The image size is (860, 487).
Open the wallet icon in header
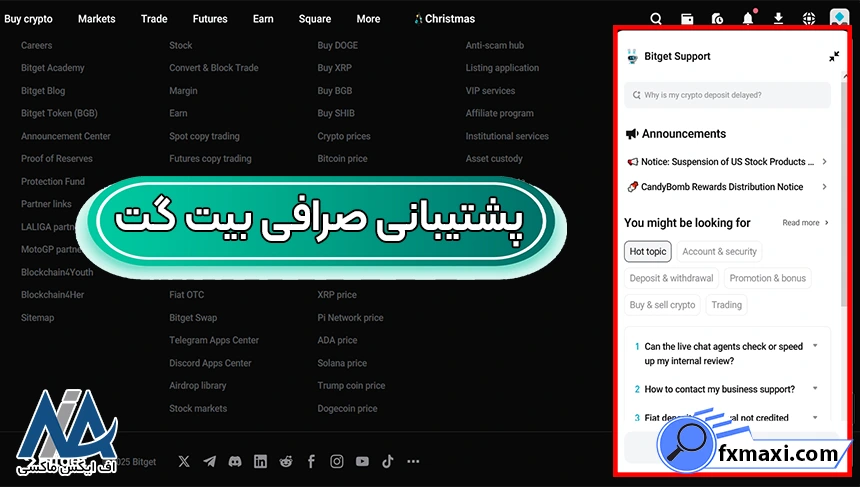click(x=687, y=19)
